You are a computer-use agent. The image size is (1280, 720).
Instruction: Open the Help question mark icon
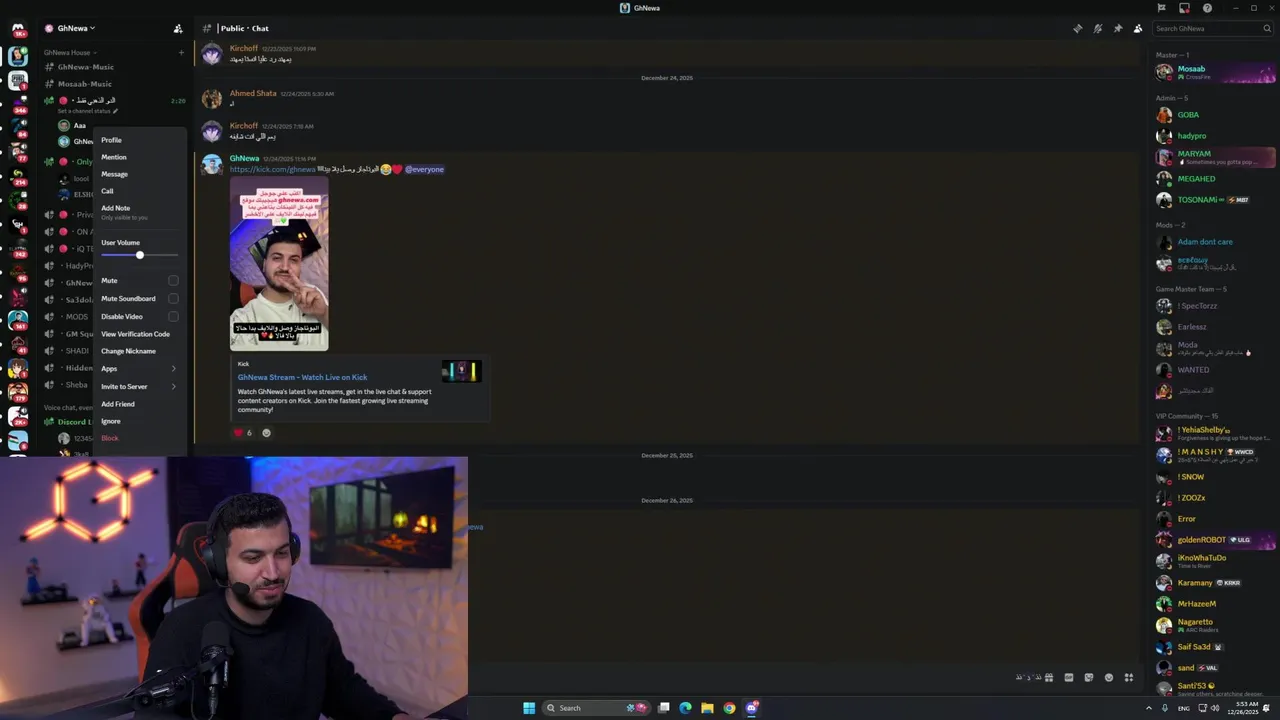pyautogui.click(x=1207, y=8)
